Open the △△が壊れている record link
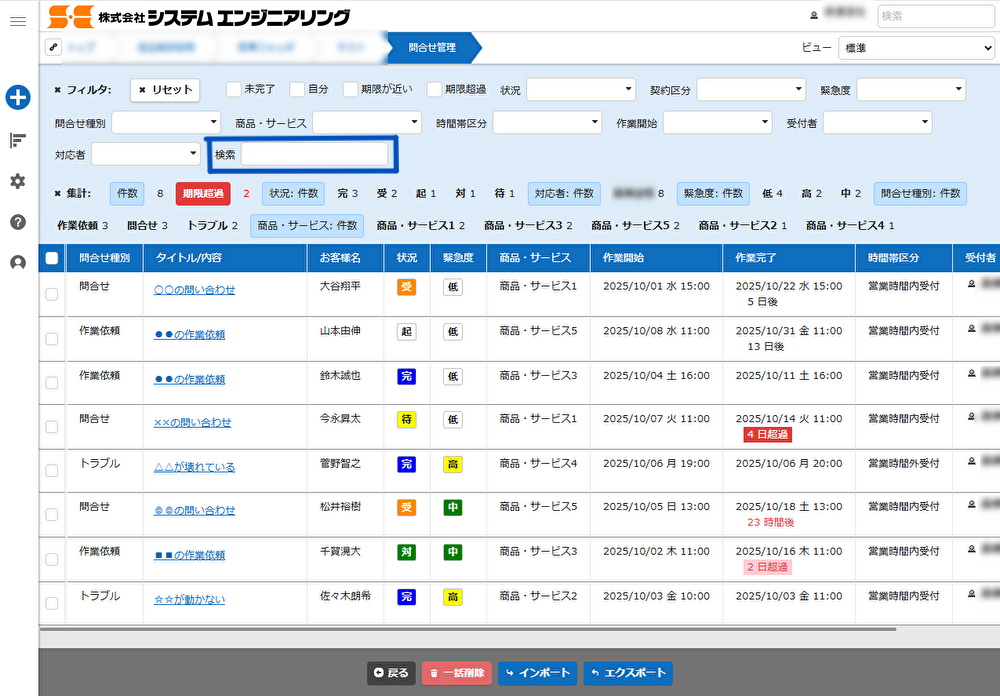Screen dimensions: 1000x696 point(194,467)
